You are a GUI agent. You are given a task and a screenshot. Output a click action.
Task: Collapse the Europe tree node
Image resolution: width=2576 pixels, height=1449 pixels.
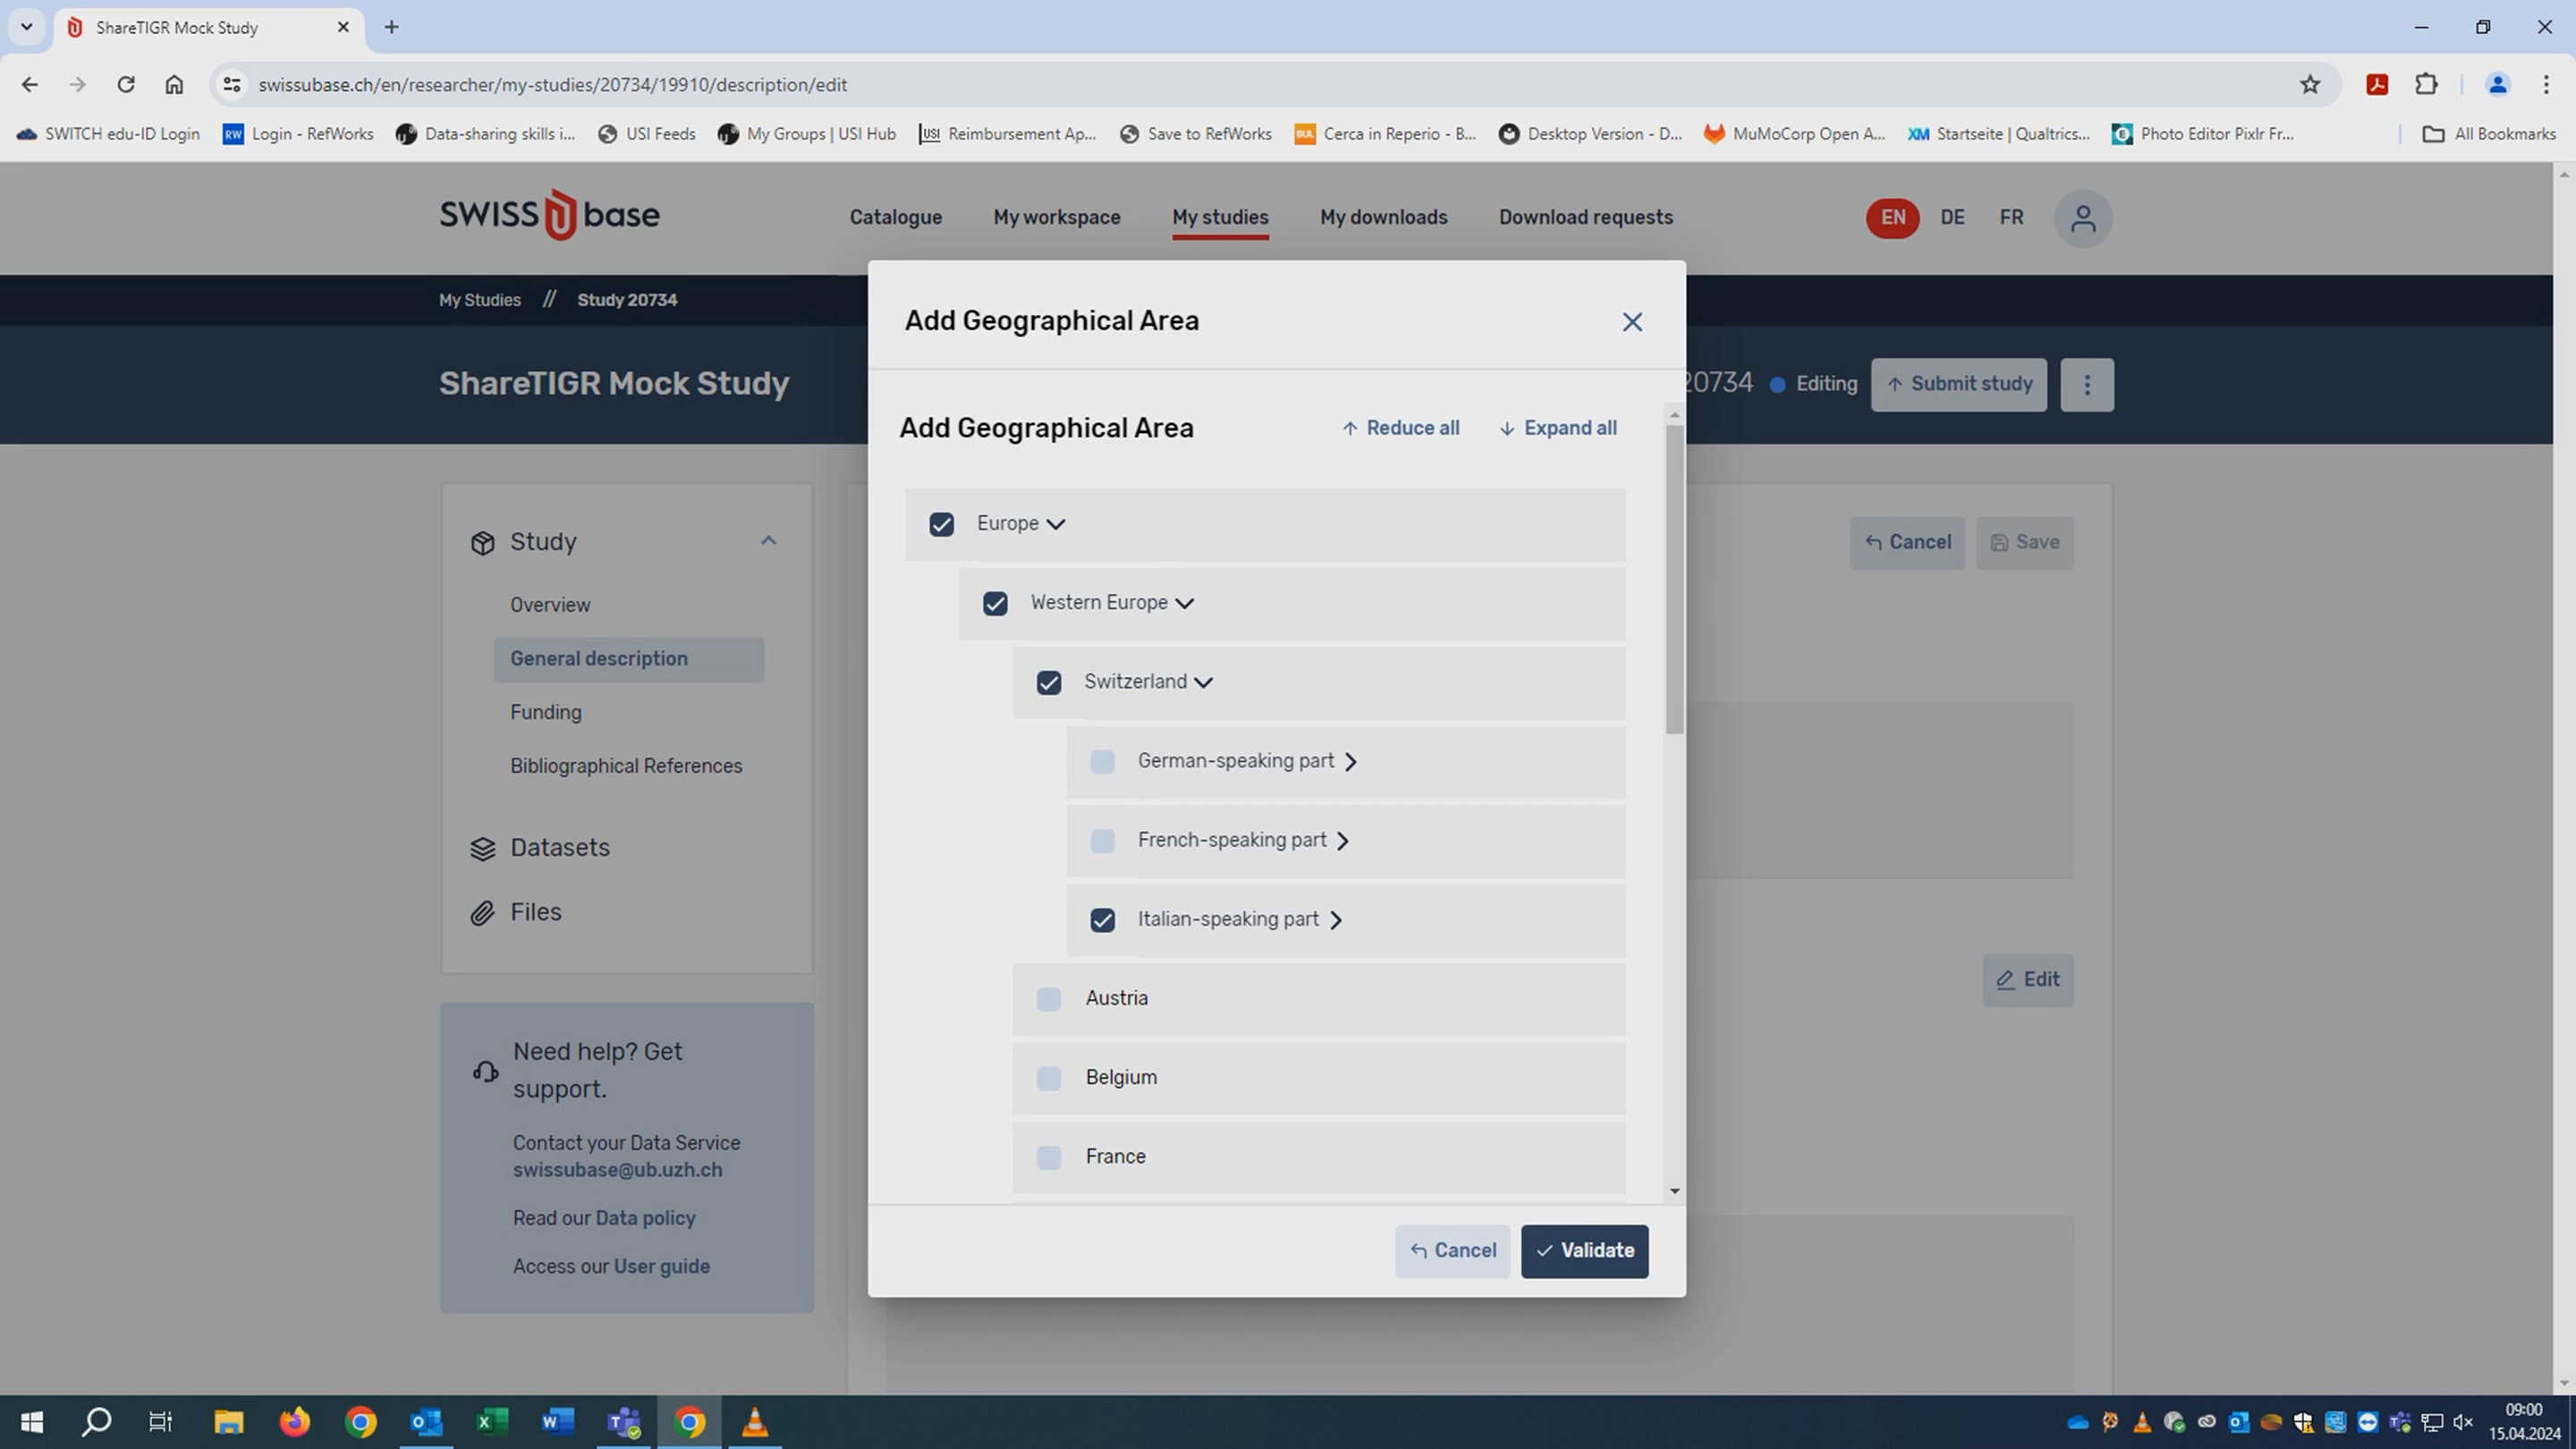click(1056, 524)
